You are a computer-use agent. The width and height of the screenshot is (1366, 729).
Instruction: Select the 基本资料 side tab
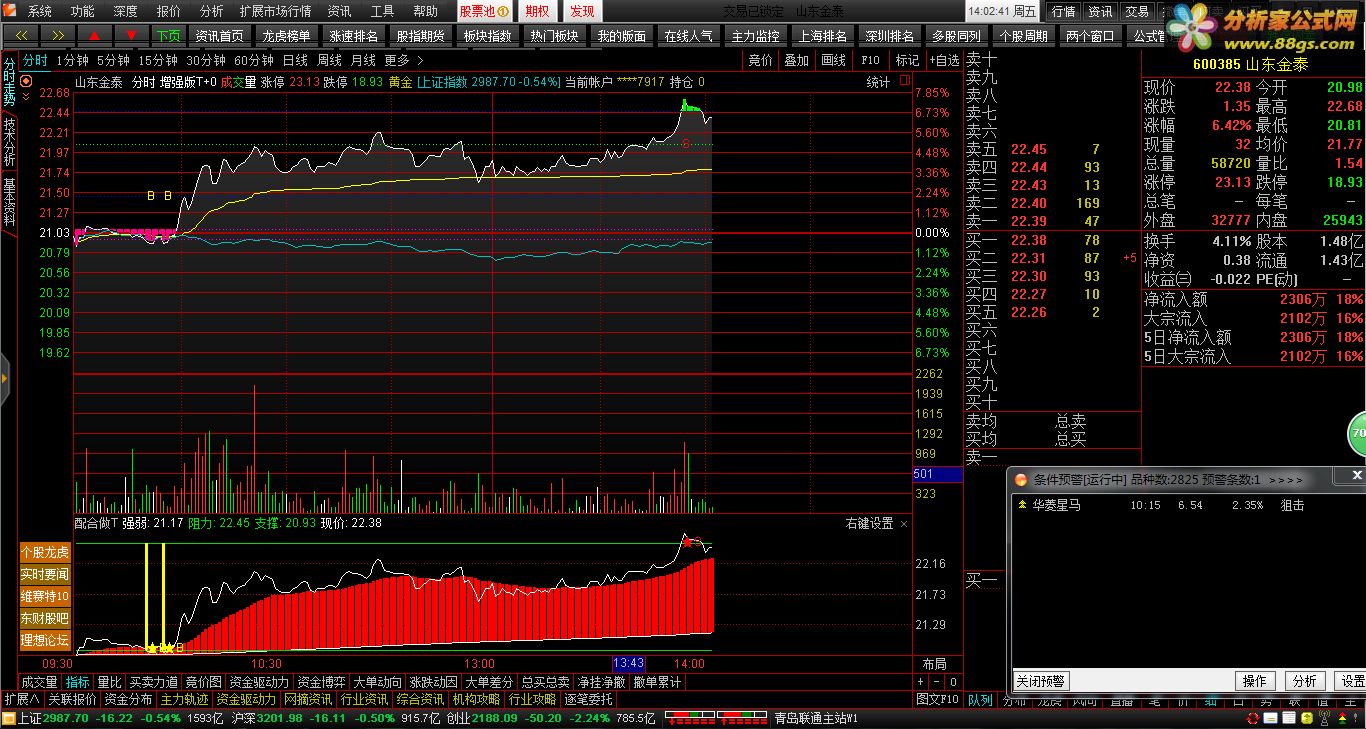pos(9,202)
